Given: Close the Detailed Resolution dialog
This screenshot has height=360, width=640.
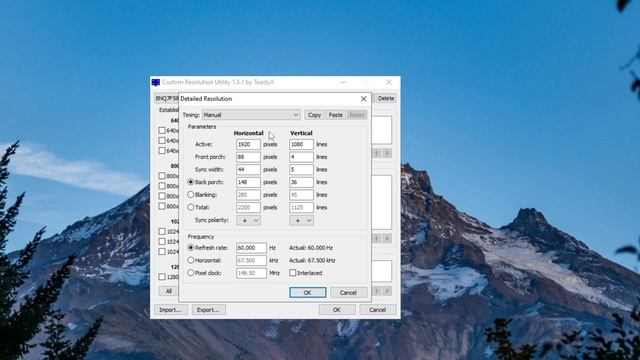Looking at the screenshot, I should 363,99.
